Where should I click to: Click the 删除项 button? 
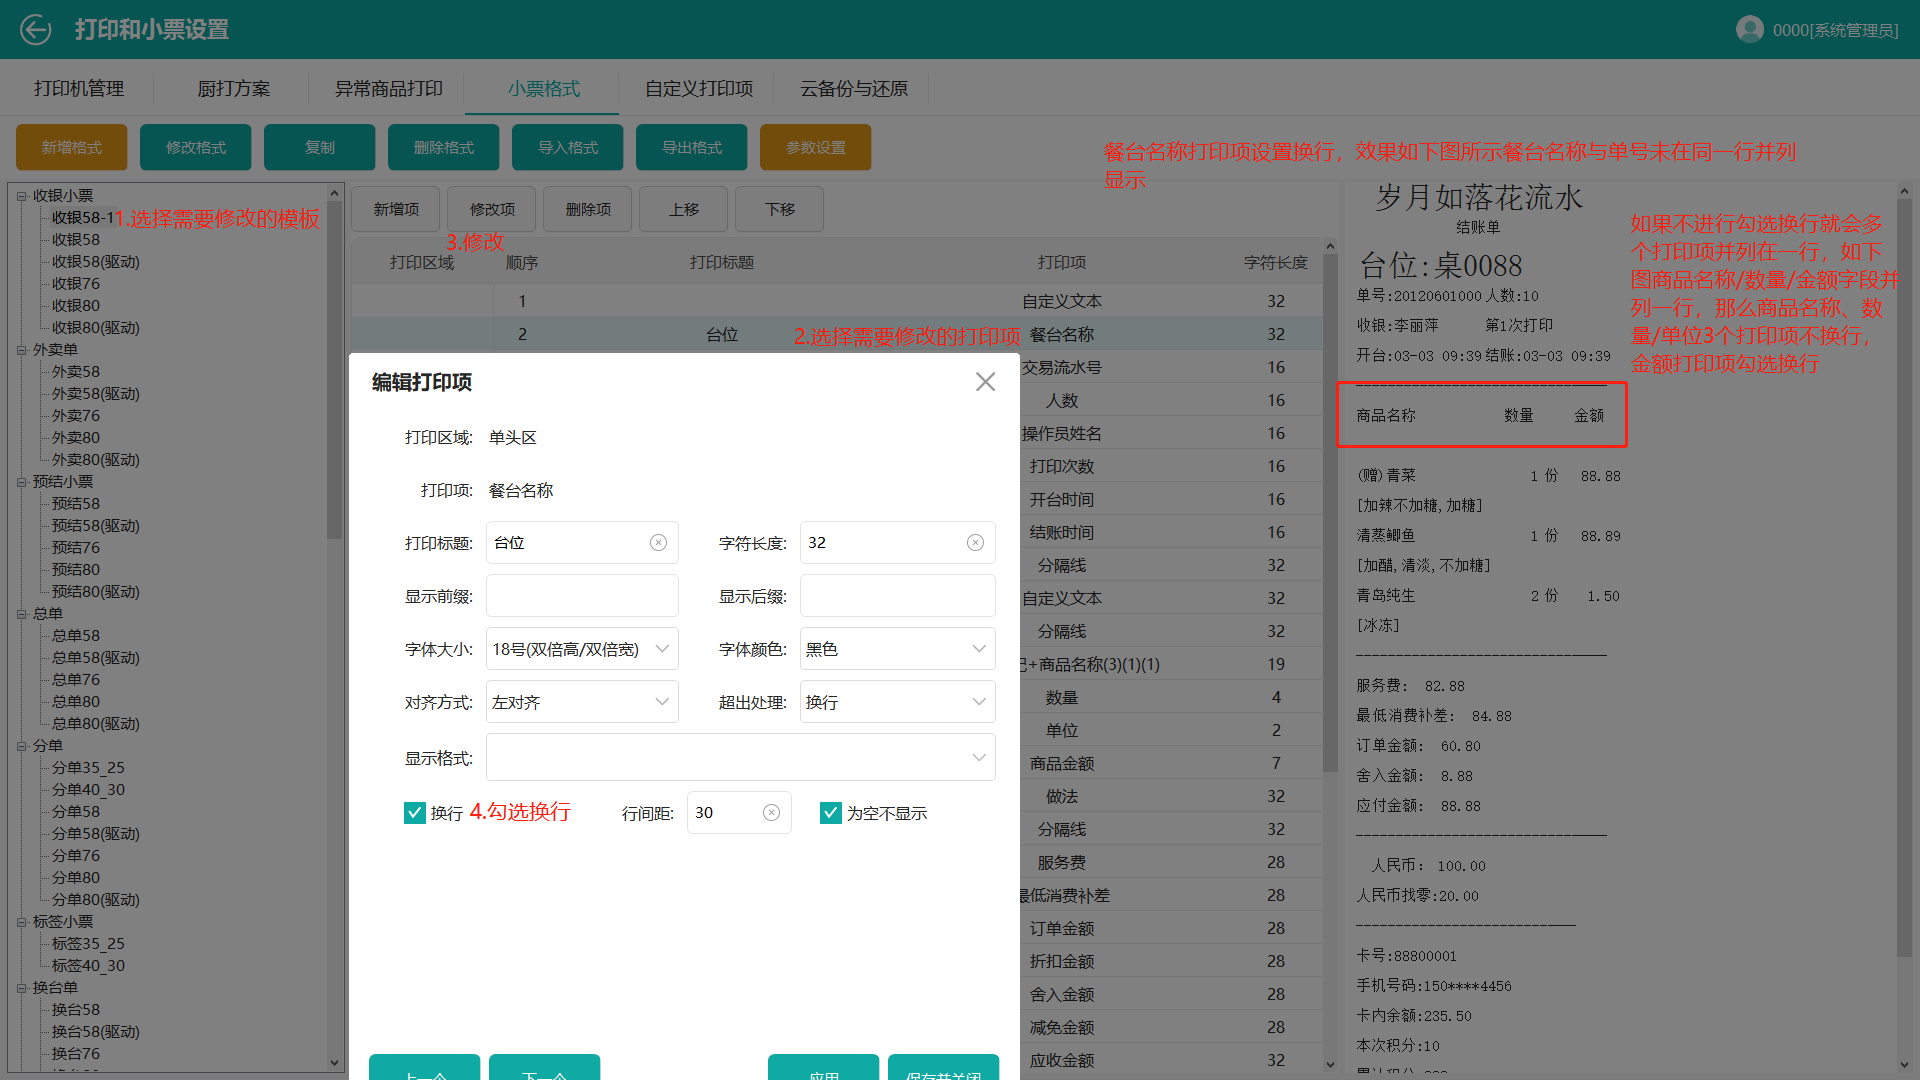coord(588,209)
